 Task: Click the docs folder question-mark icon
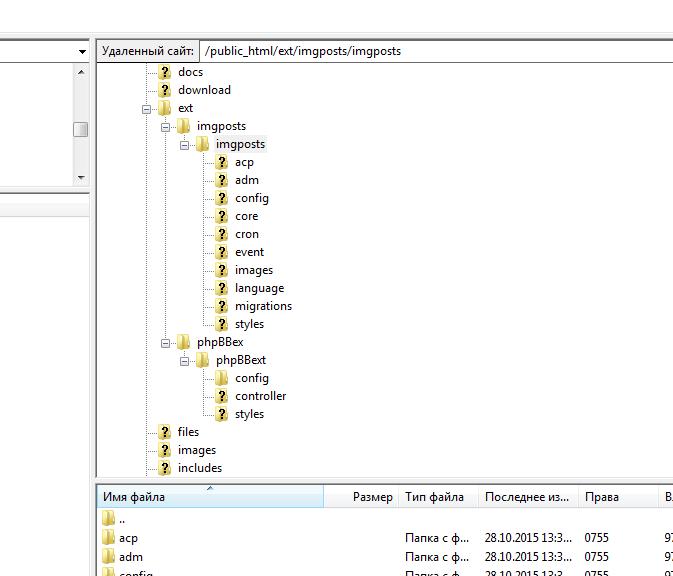tap(165, 72)
